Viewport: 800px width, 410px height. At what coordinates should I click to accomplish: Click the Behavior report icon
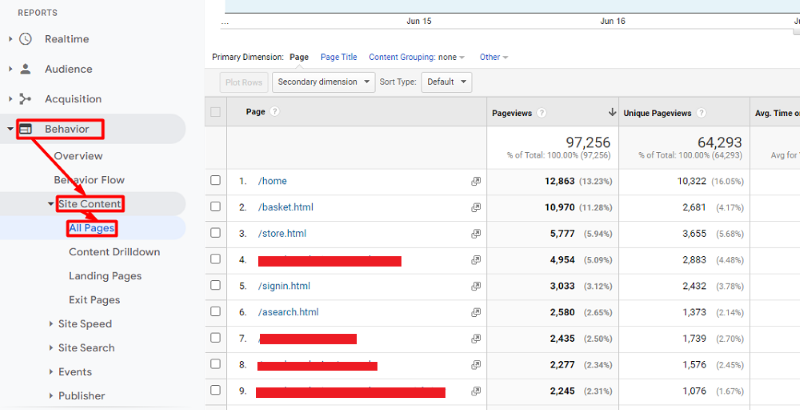[x=26, y=129]
